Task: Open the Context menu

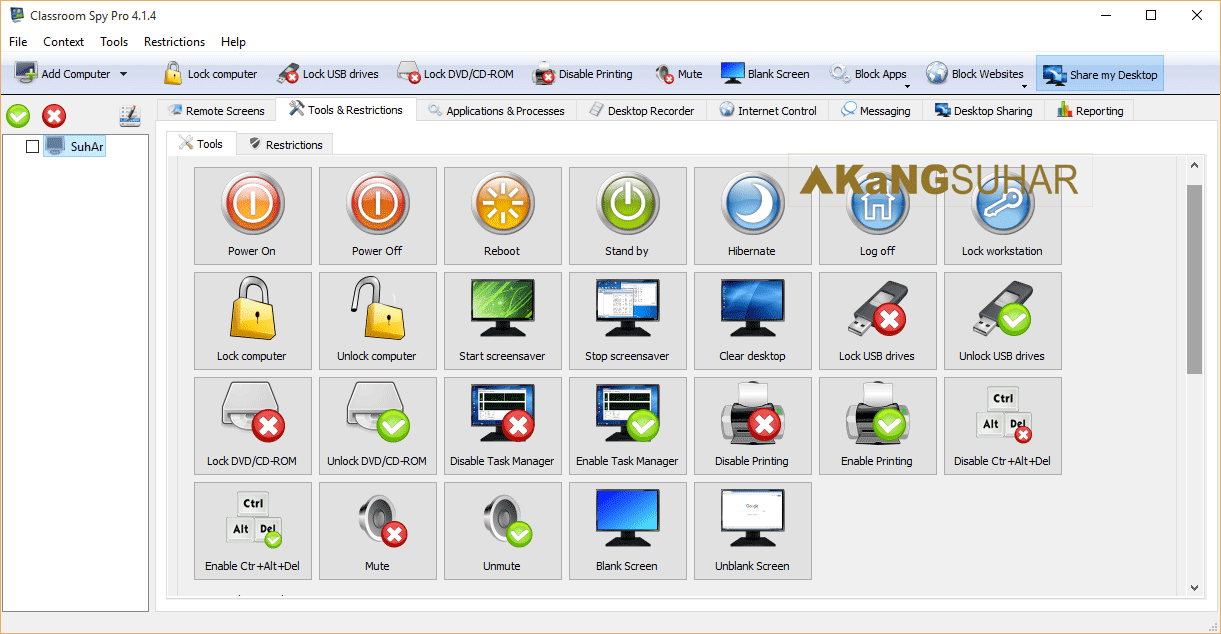Action: point(64,42)
